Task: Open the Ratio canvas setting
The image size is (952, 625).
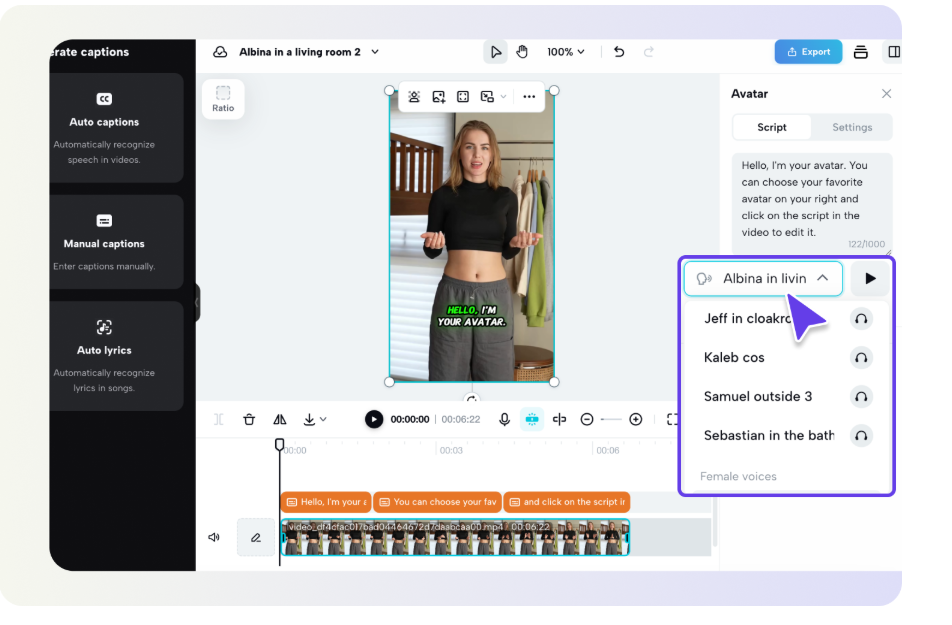Action: coord(223,98)
